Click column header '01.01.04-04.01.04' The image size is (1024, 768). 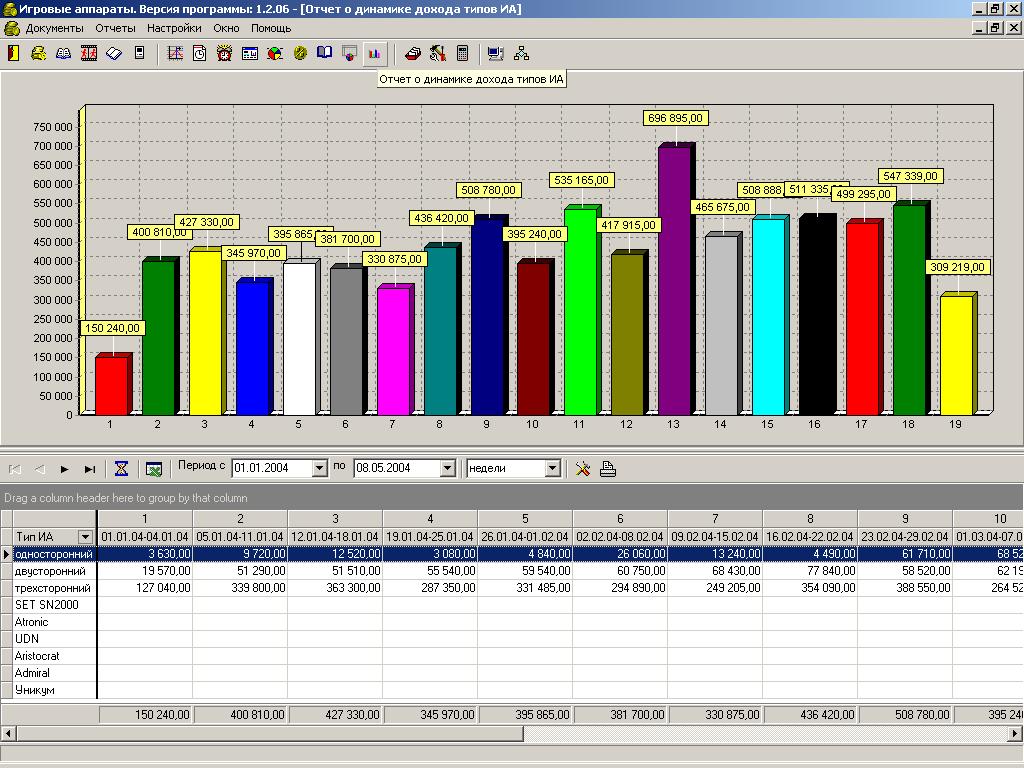[145, 537]
